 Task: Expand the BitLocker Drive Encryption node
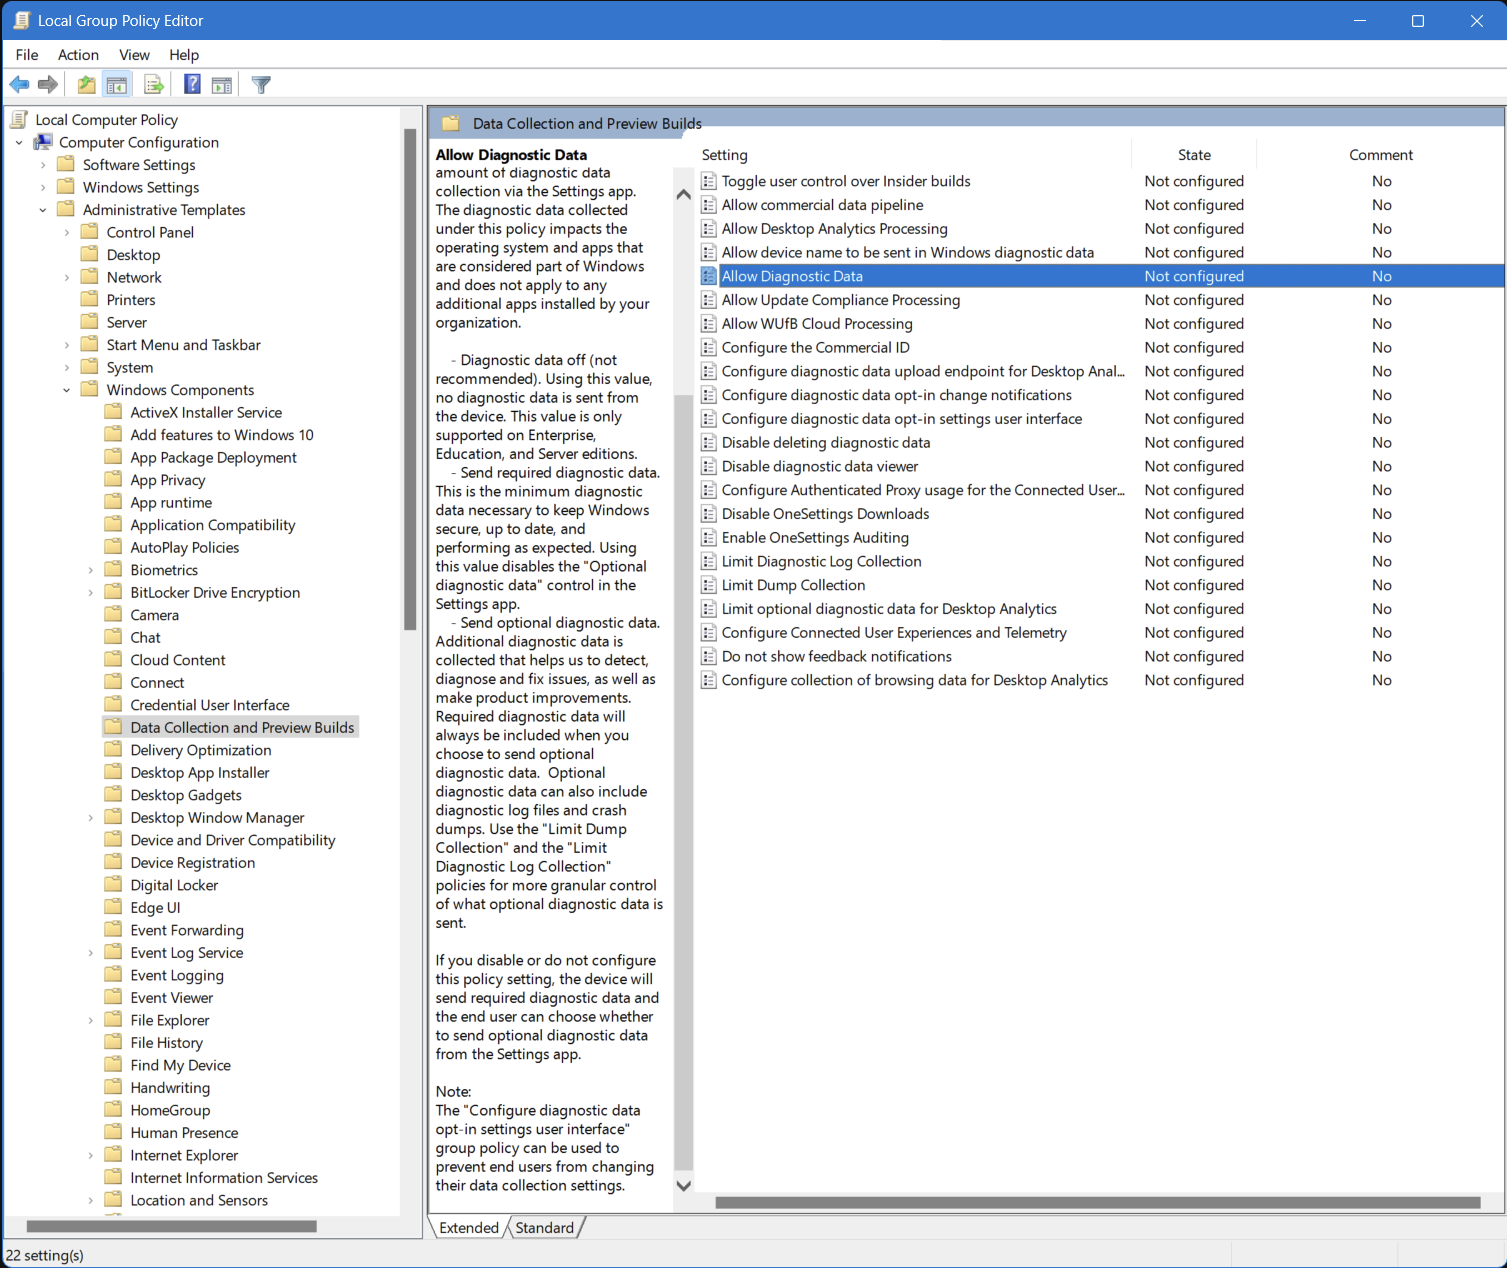91,593
